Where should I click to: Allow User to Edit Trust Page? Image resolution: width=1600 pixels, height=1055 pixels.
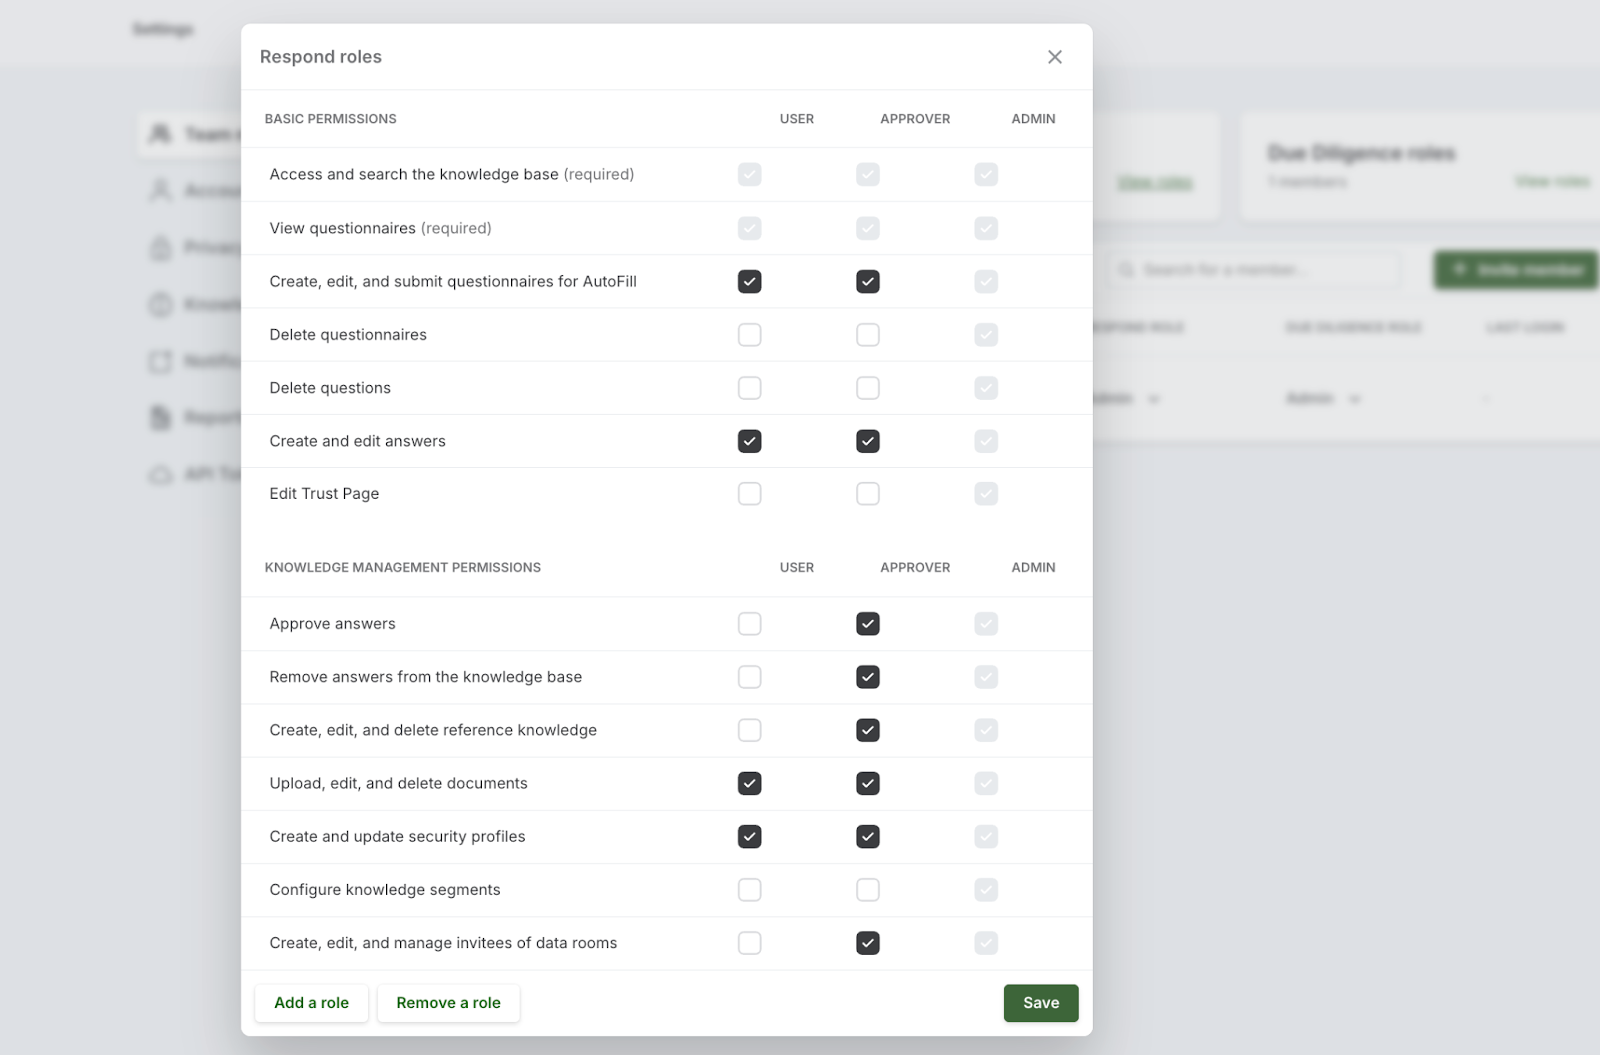point(749,493)
